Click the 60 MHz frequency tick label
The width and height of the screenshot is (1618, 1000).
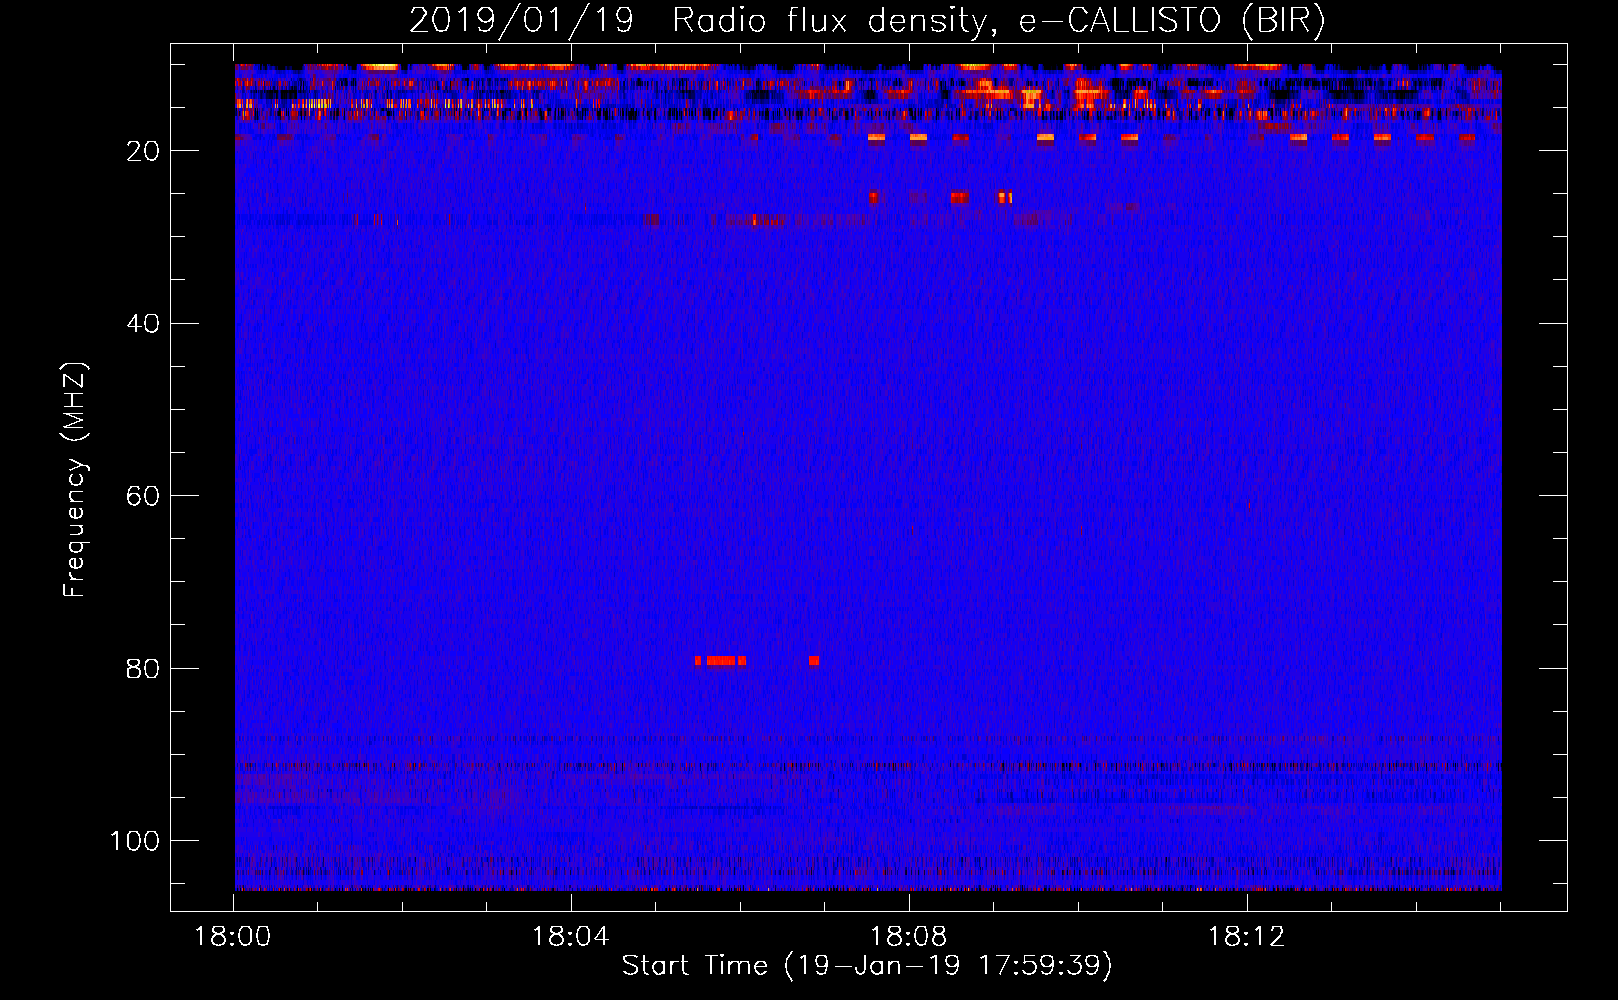click(x=143, y=496)
